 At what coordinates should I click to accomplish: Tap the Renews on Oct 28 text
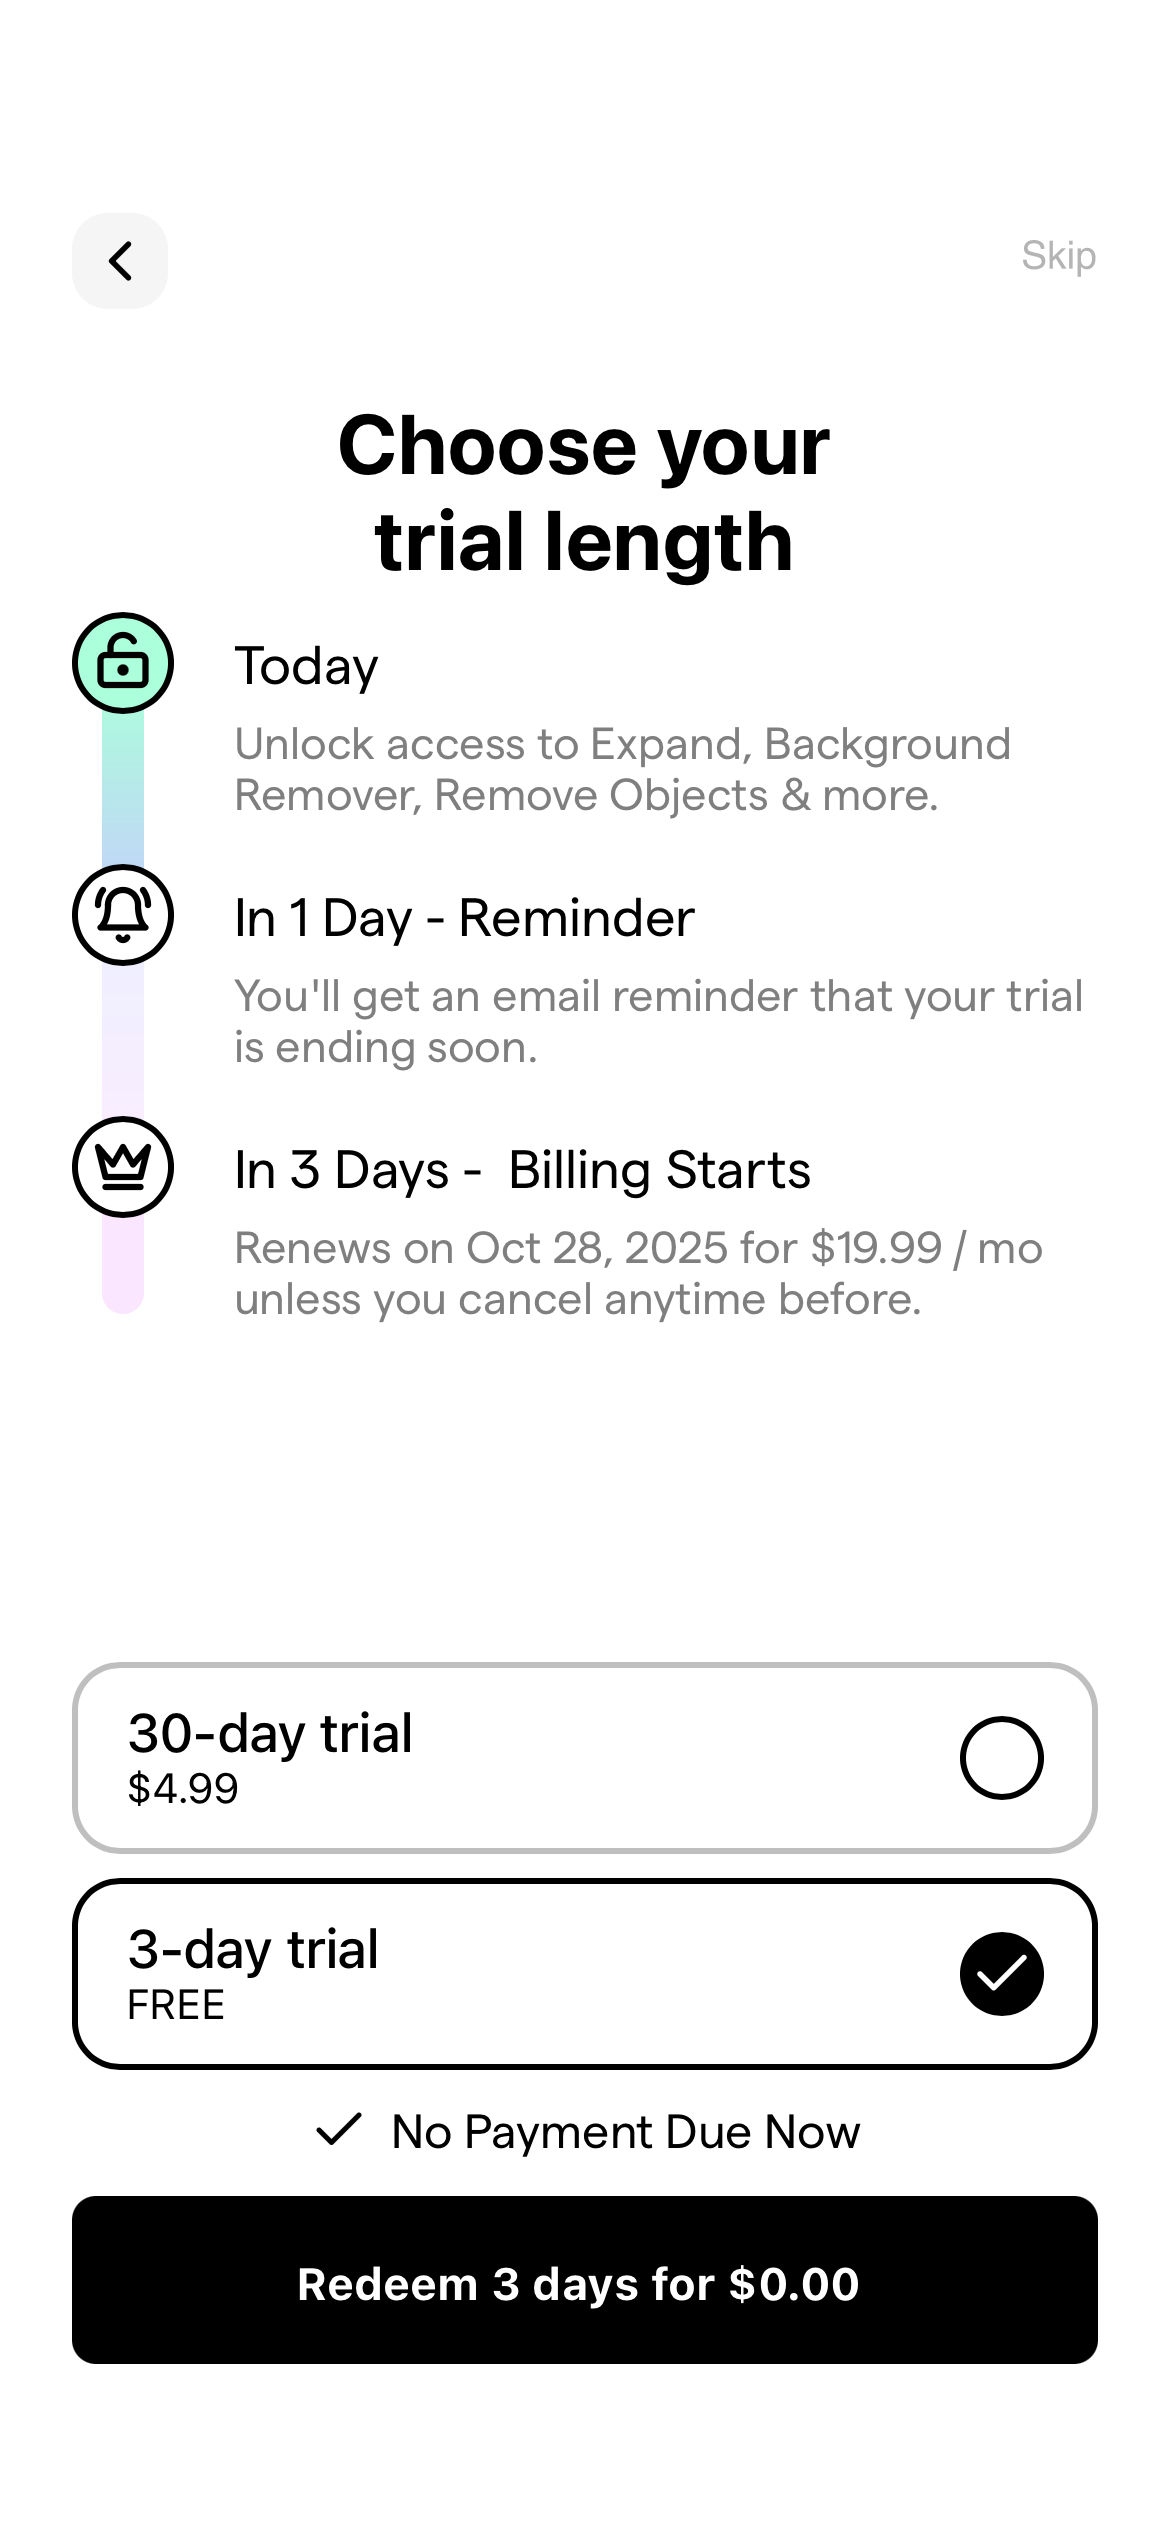(638, 1274)
